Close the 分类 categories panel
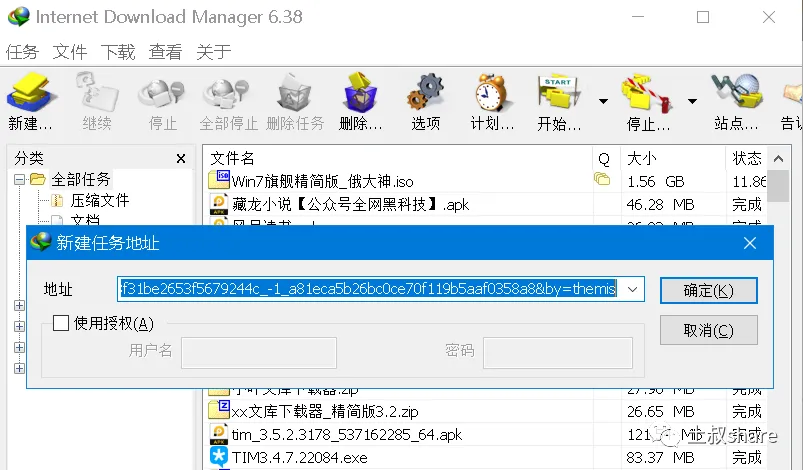Image resolution: width=803 pixels, height=470 pixels. pos(181,159)
